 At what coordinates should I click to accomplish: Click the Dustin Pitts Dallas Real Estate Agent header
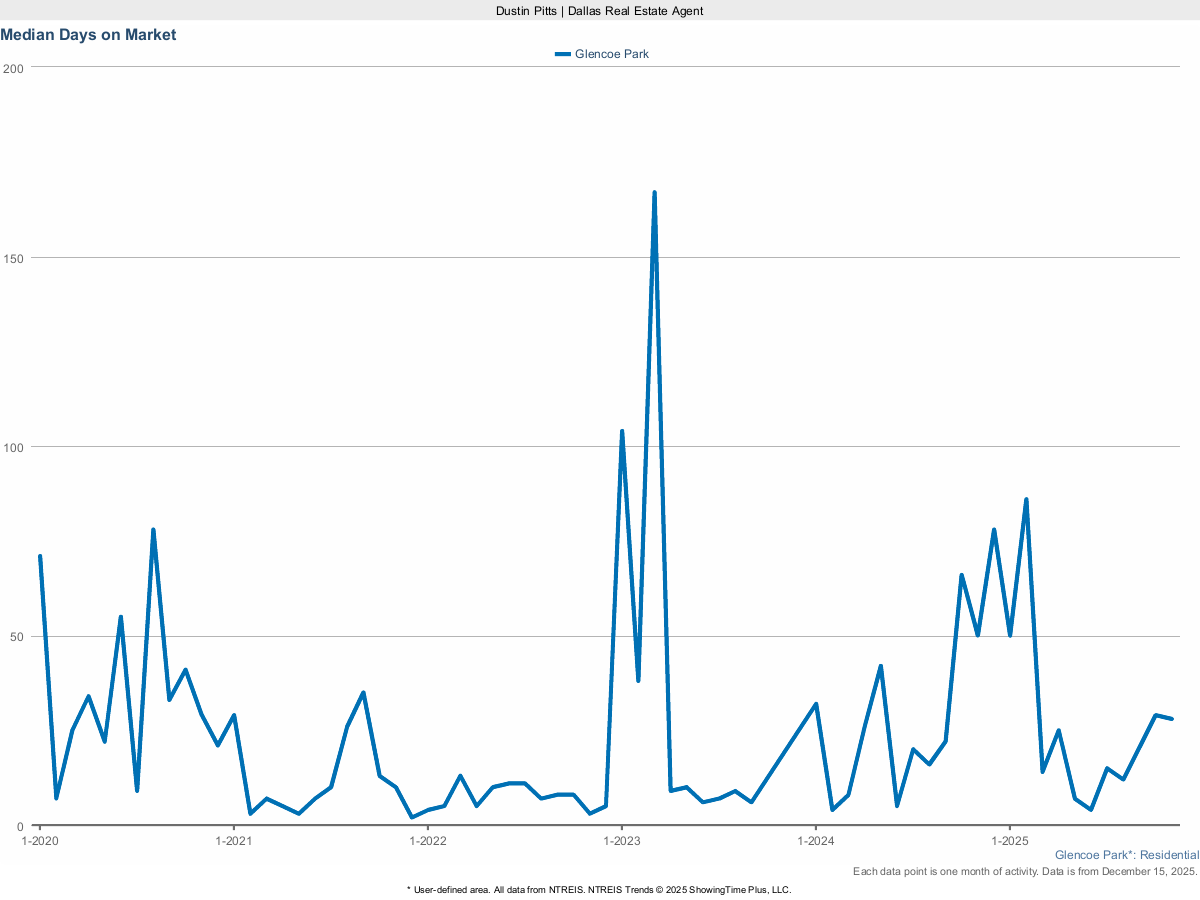pos(599,11)
